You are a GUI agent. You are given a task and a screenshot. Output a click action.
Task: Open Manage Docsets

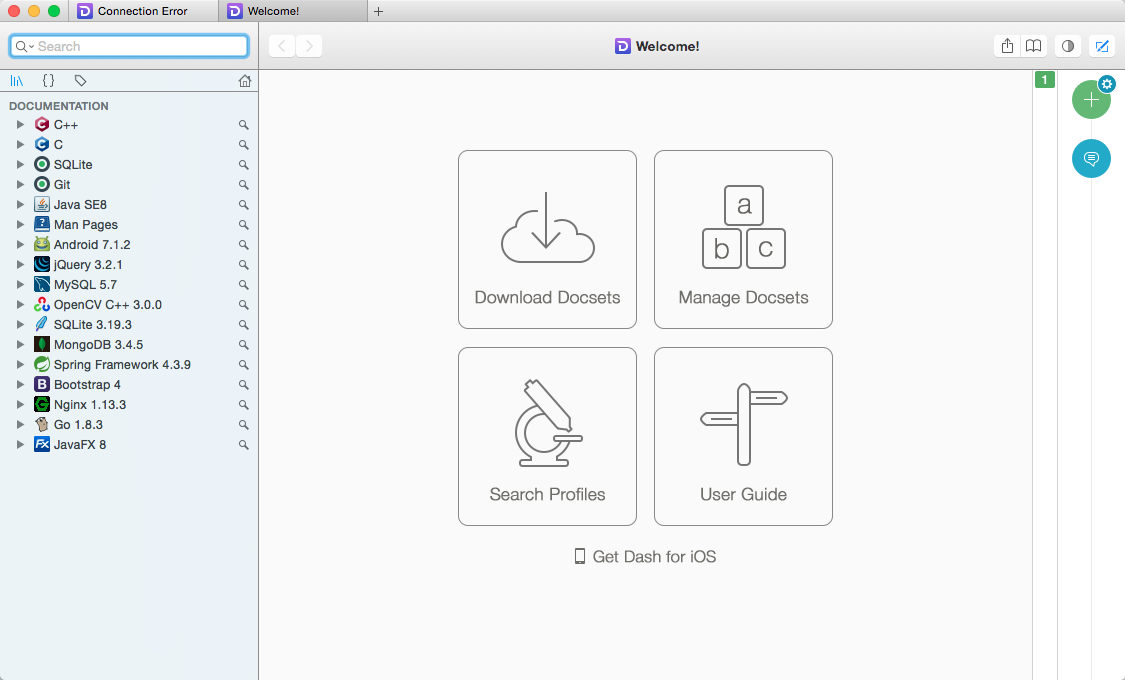tap(743, 240)
